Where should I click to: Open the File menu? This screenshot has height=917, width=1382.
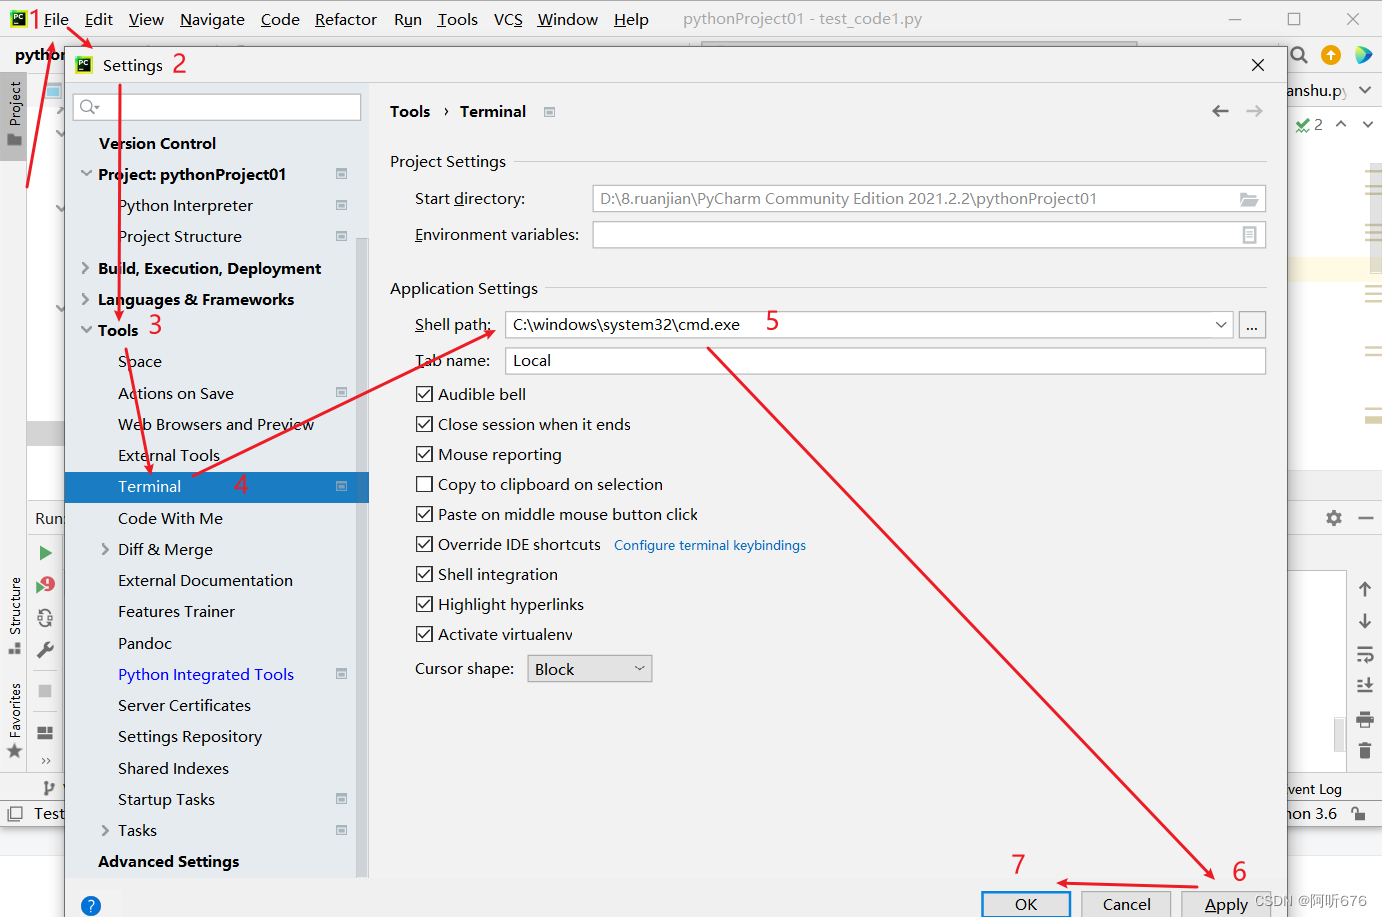coord(56,19)
